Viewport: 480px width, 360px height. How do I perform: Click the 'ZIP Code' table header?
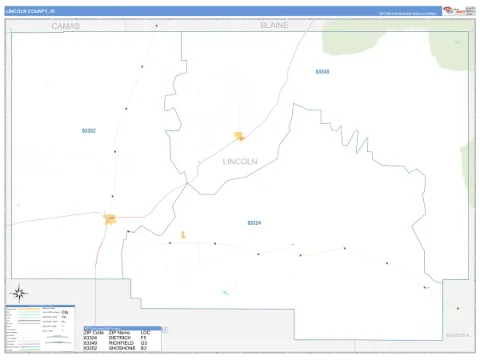(94, 333)
